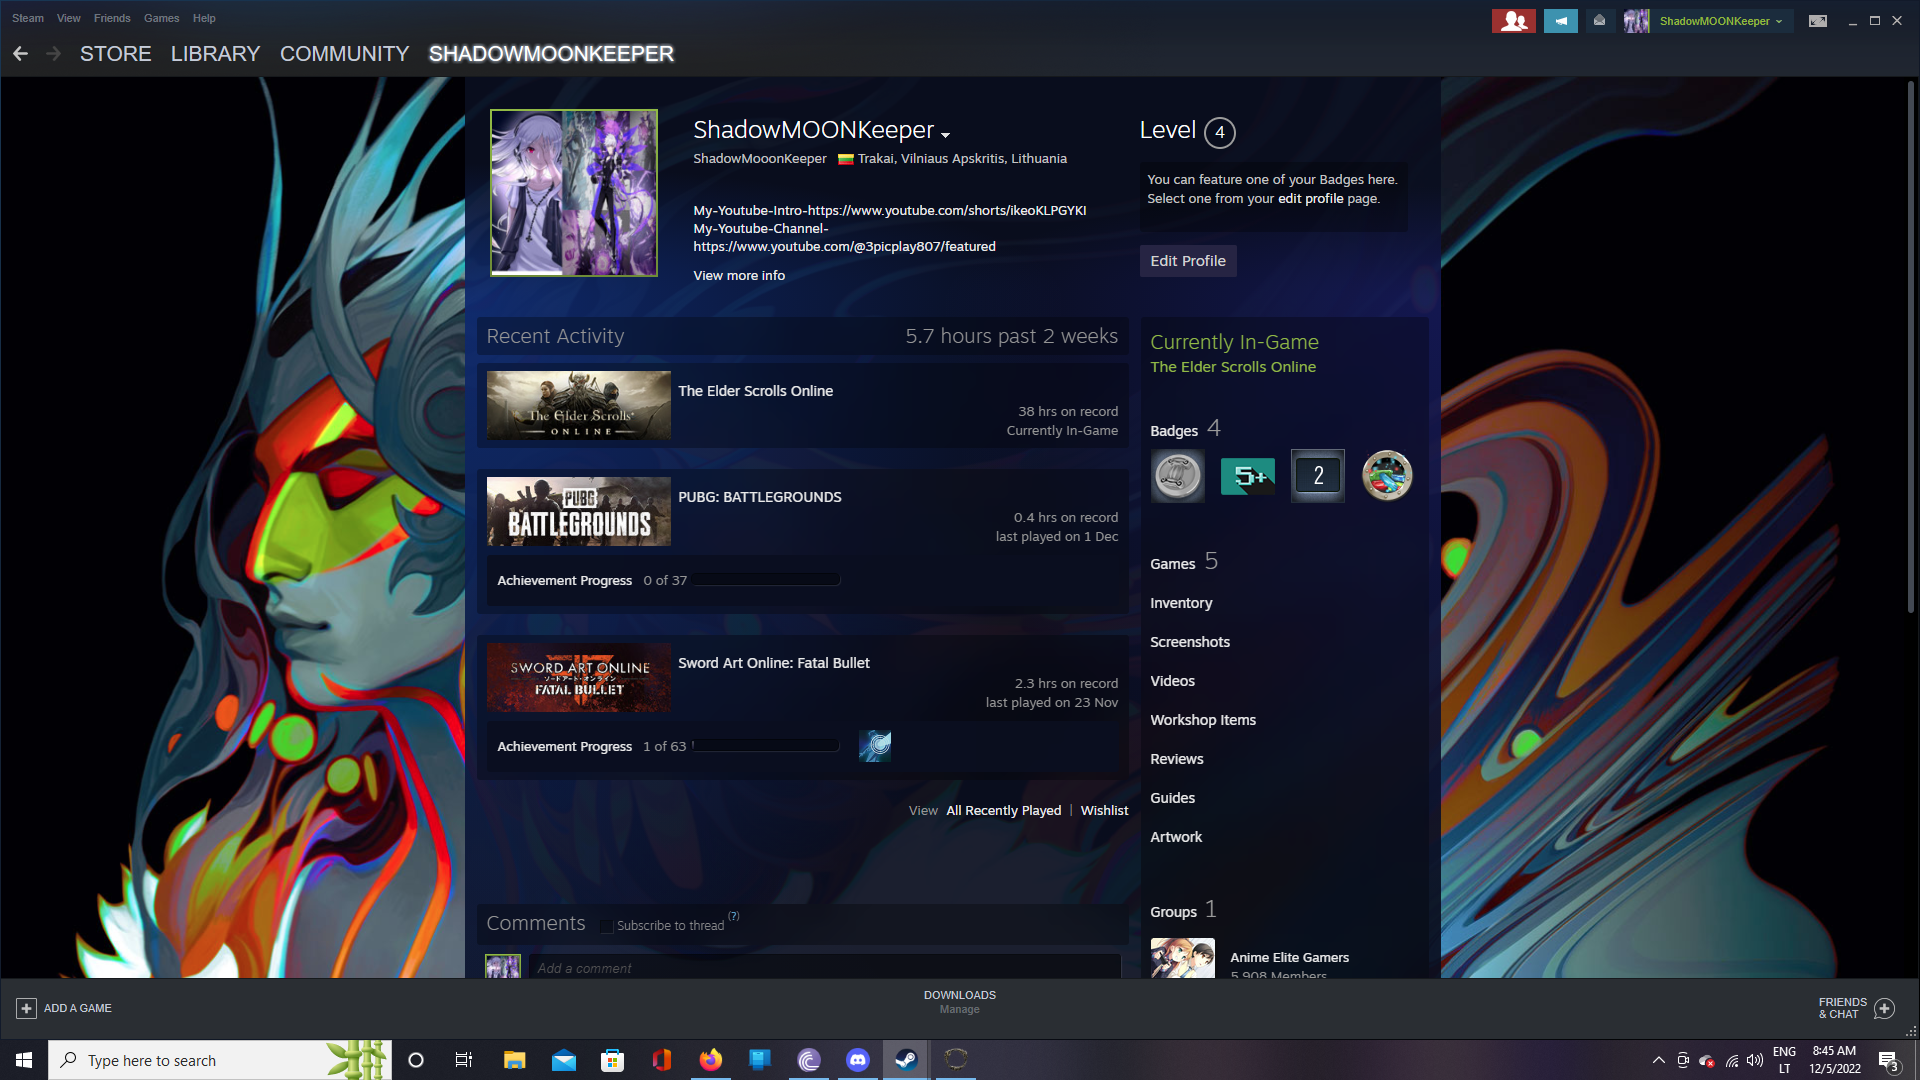Open the red friends activity icon
This screenshot has height=1080, width=1920.
(x=1513, y=21)
